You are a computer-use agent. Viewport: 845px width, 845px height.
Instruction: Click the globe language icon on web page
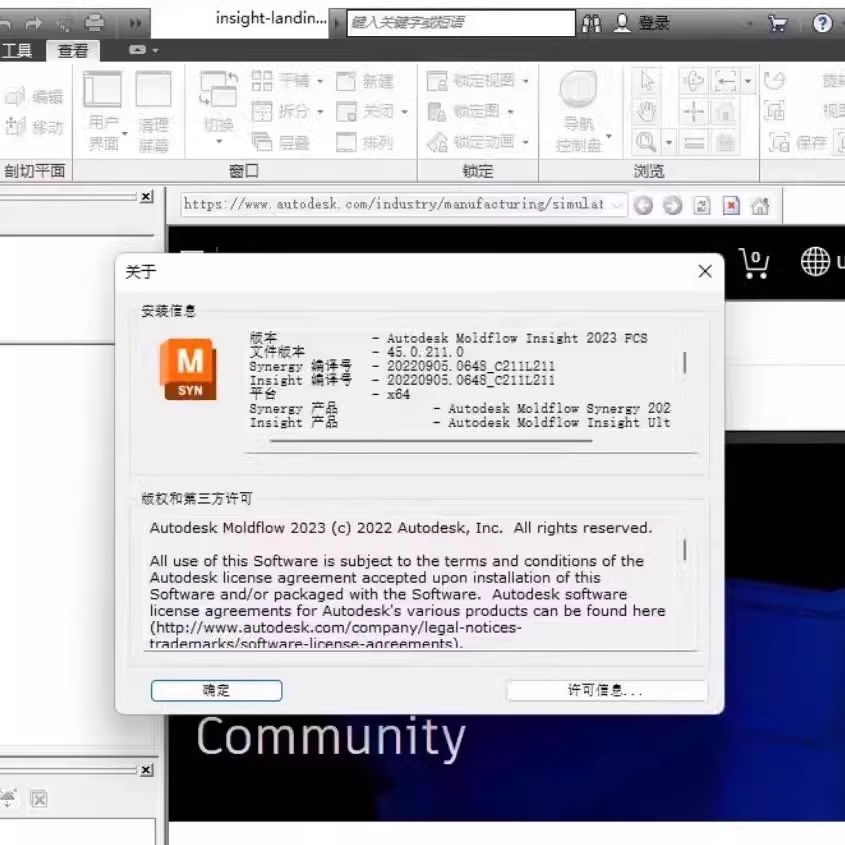click(815, 261)
